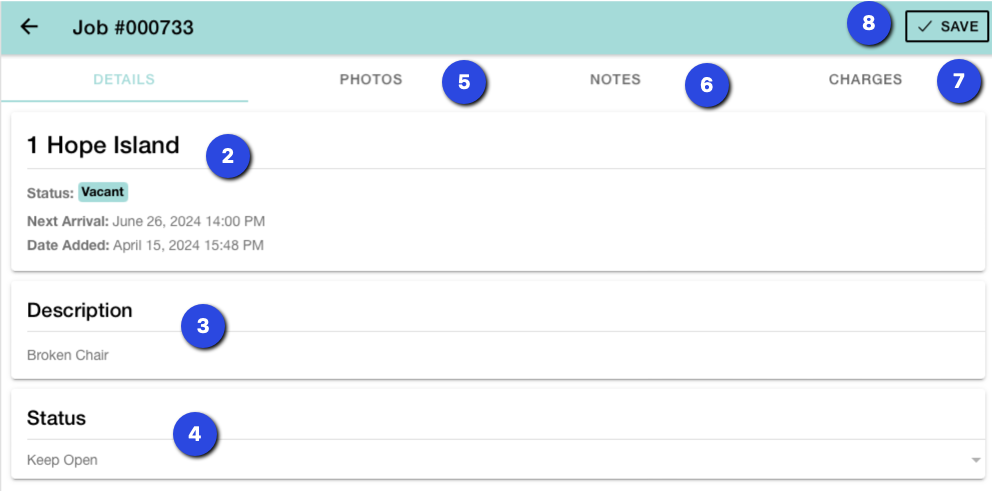Switch to the Details tab
The height and width of the screenshot is (491, 993).
(x=124, y=80)
